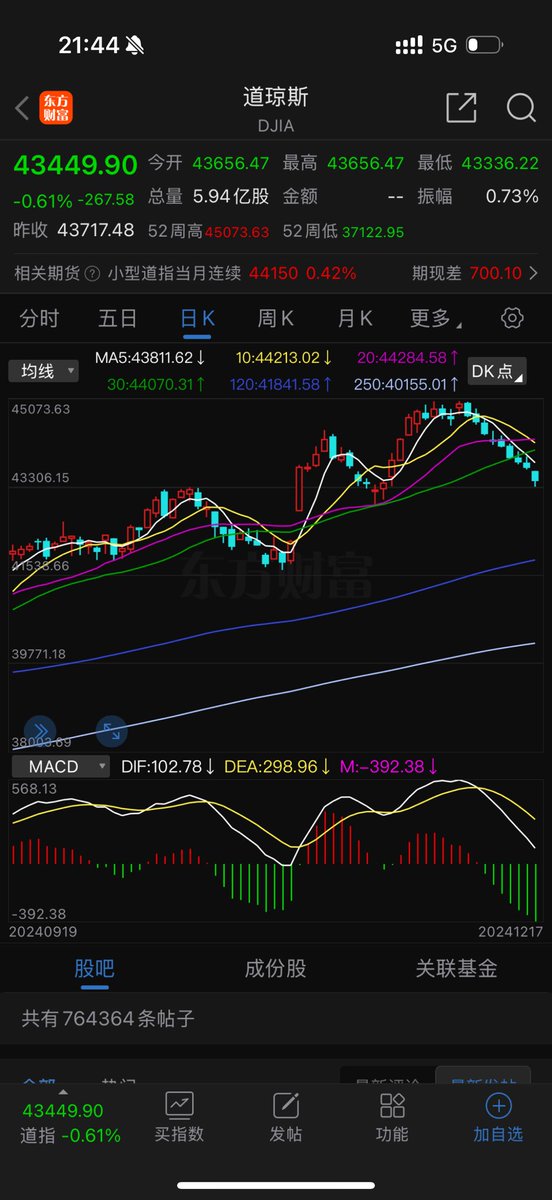Tap the 道琼斯 DJIA title
Viewport: 552px width, 1200px height.
[x=276, y=108]
